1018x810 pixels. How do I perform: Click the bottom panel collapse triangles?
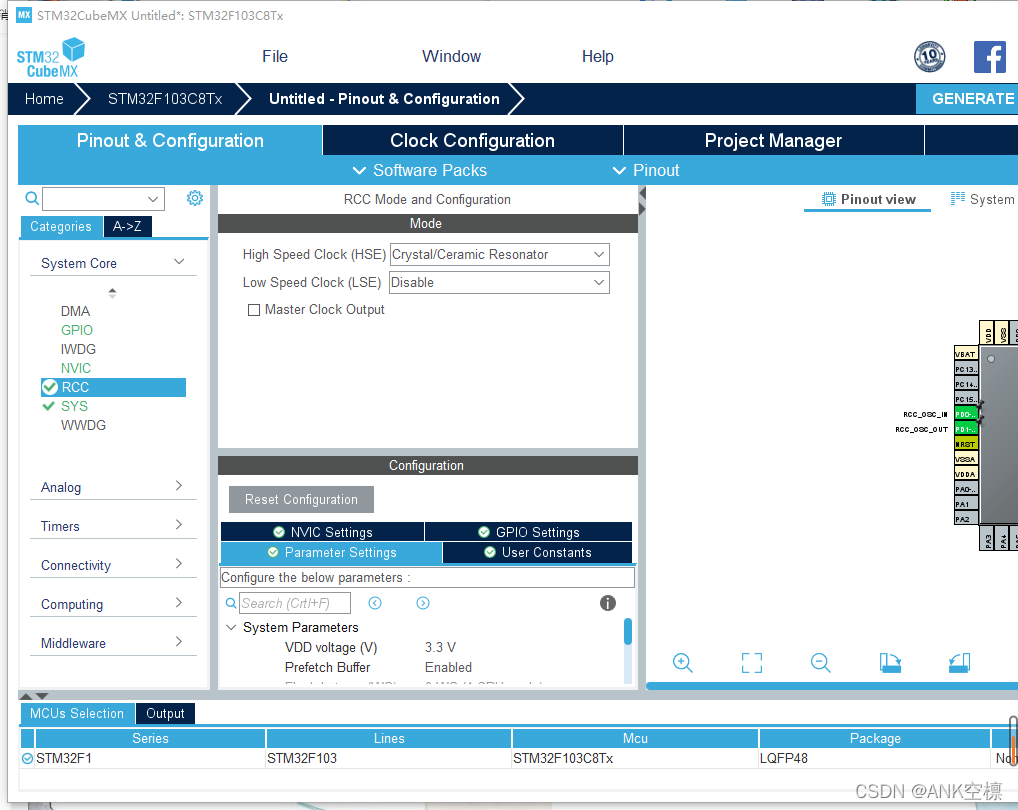tap(34, 696)
